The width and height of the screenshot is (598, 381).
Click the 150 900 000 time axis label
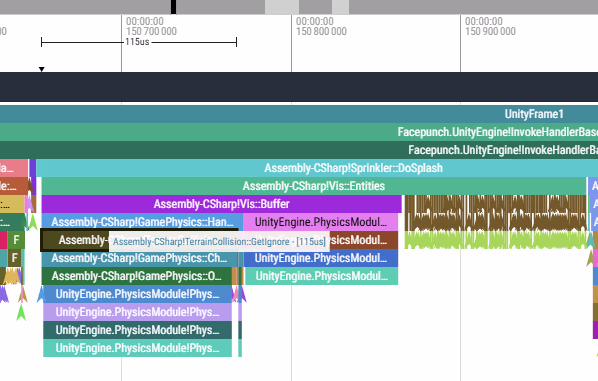[x=490, y=26]
